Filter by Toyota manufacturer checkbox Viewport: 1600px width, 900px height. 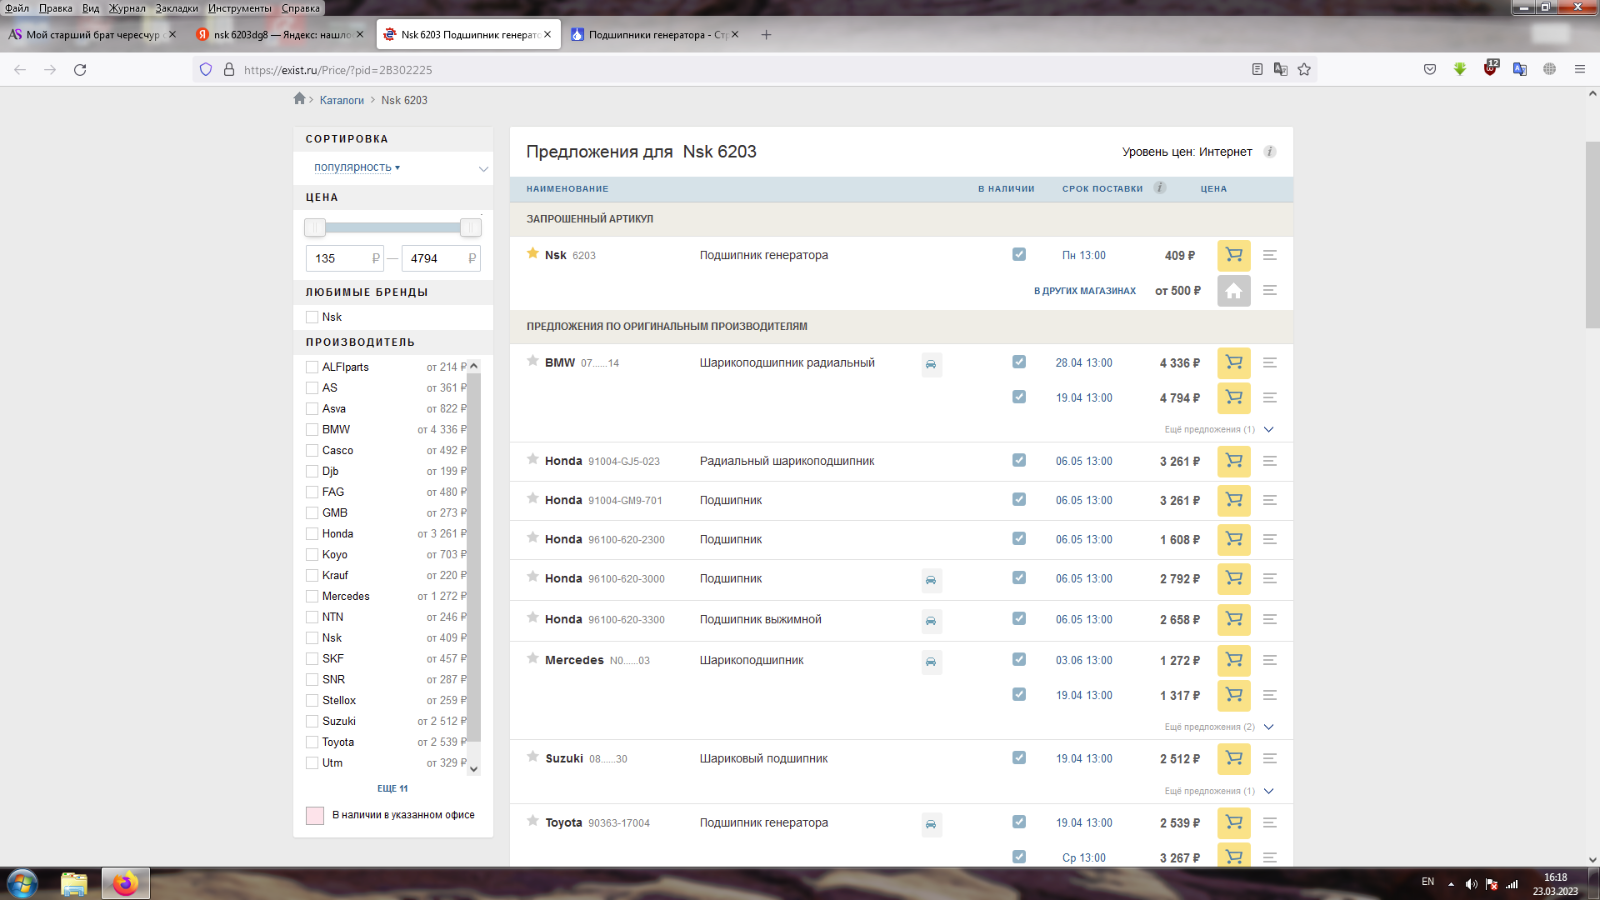[312, 742]
